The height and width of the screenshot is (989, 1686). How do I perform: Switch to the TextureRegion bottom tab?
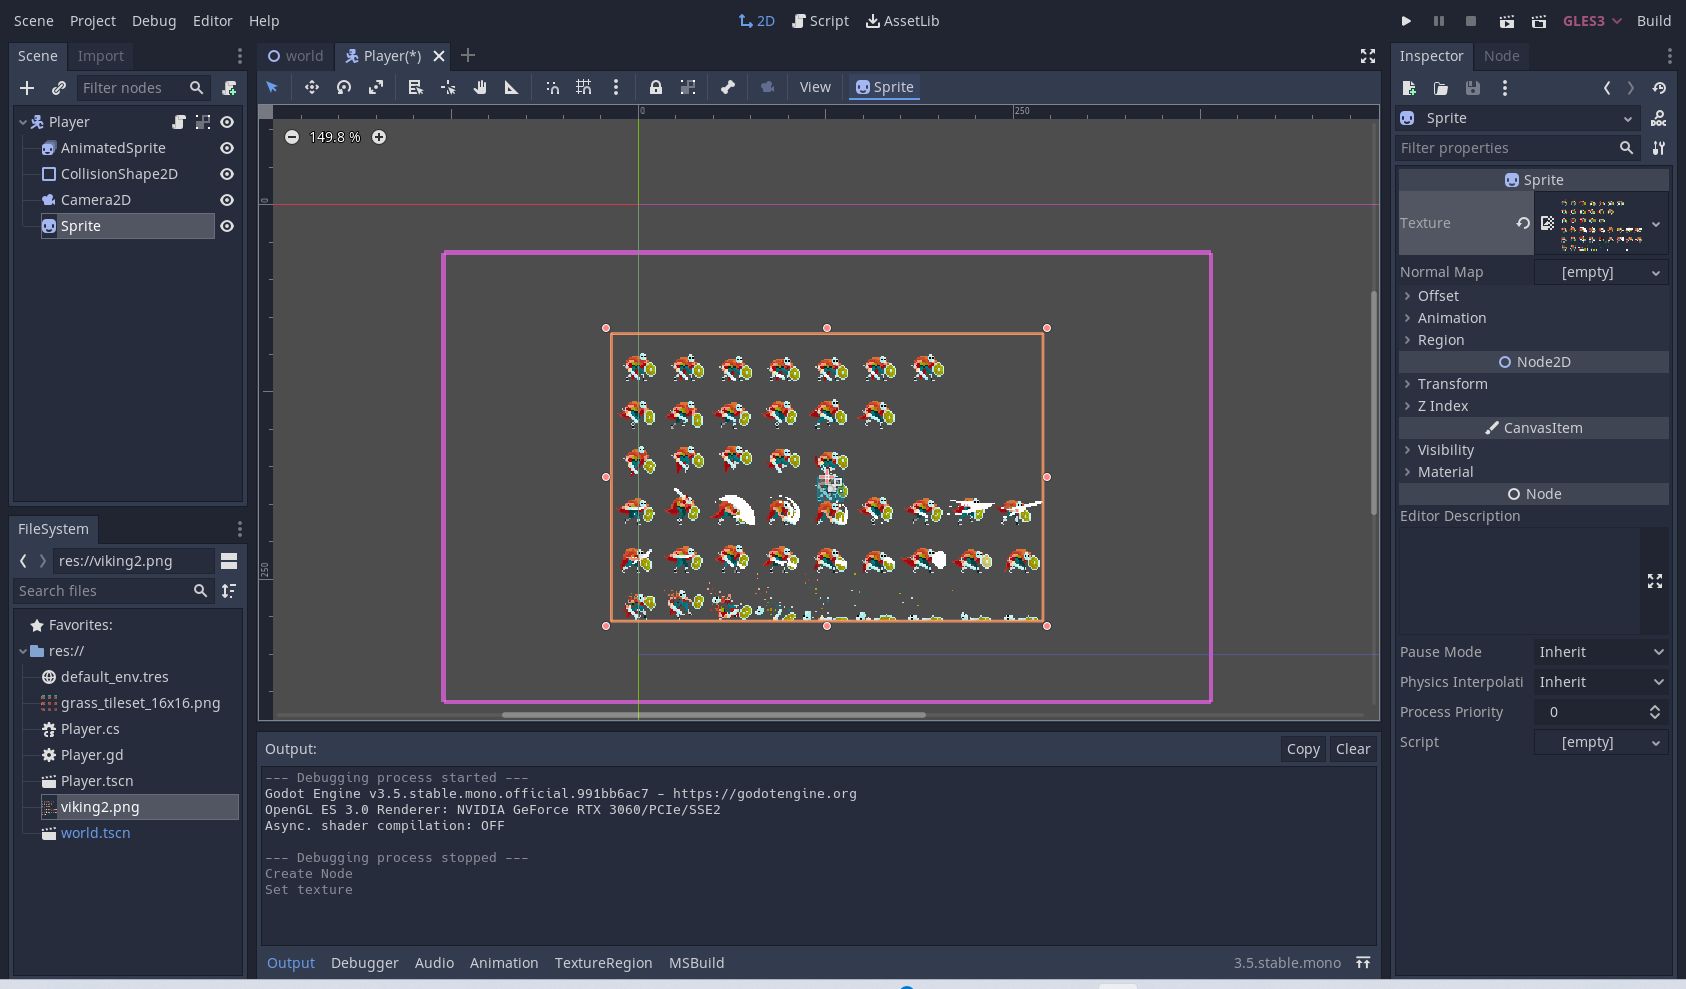tap(603, 963)
